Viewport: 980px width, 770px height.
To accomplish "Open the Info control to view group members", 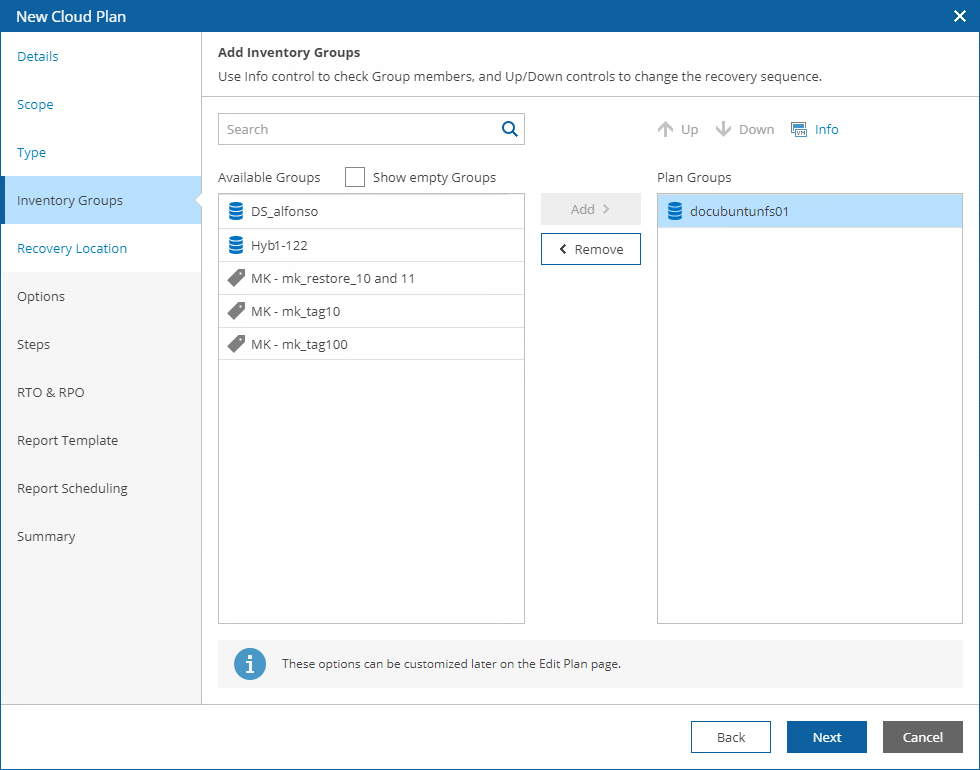I will [815, 129].
